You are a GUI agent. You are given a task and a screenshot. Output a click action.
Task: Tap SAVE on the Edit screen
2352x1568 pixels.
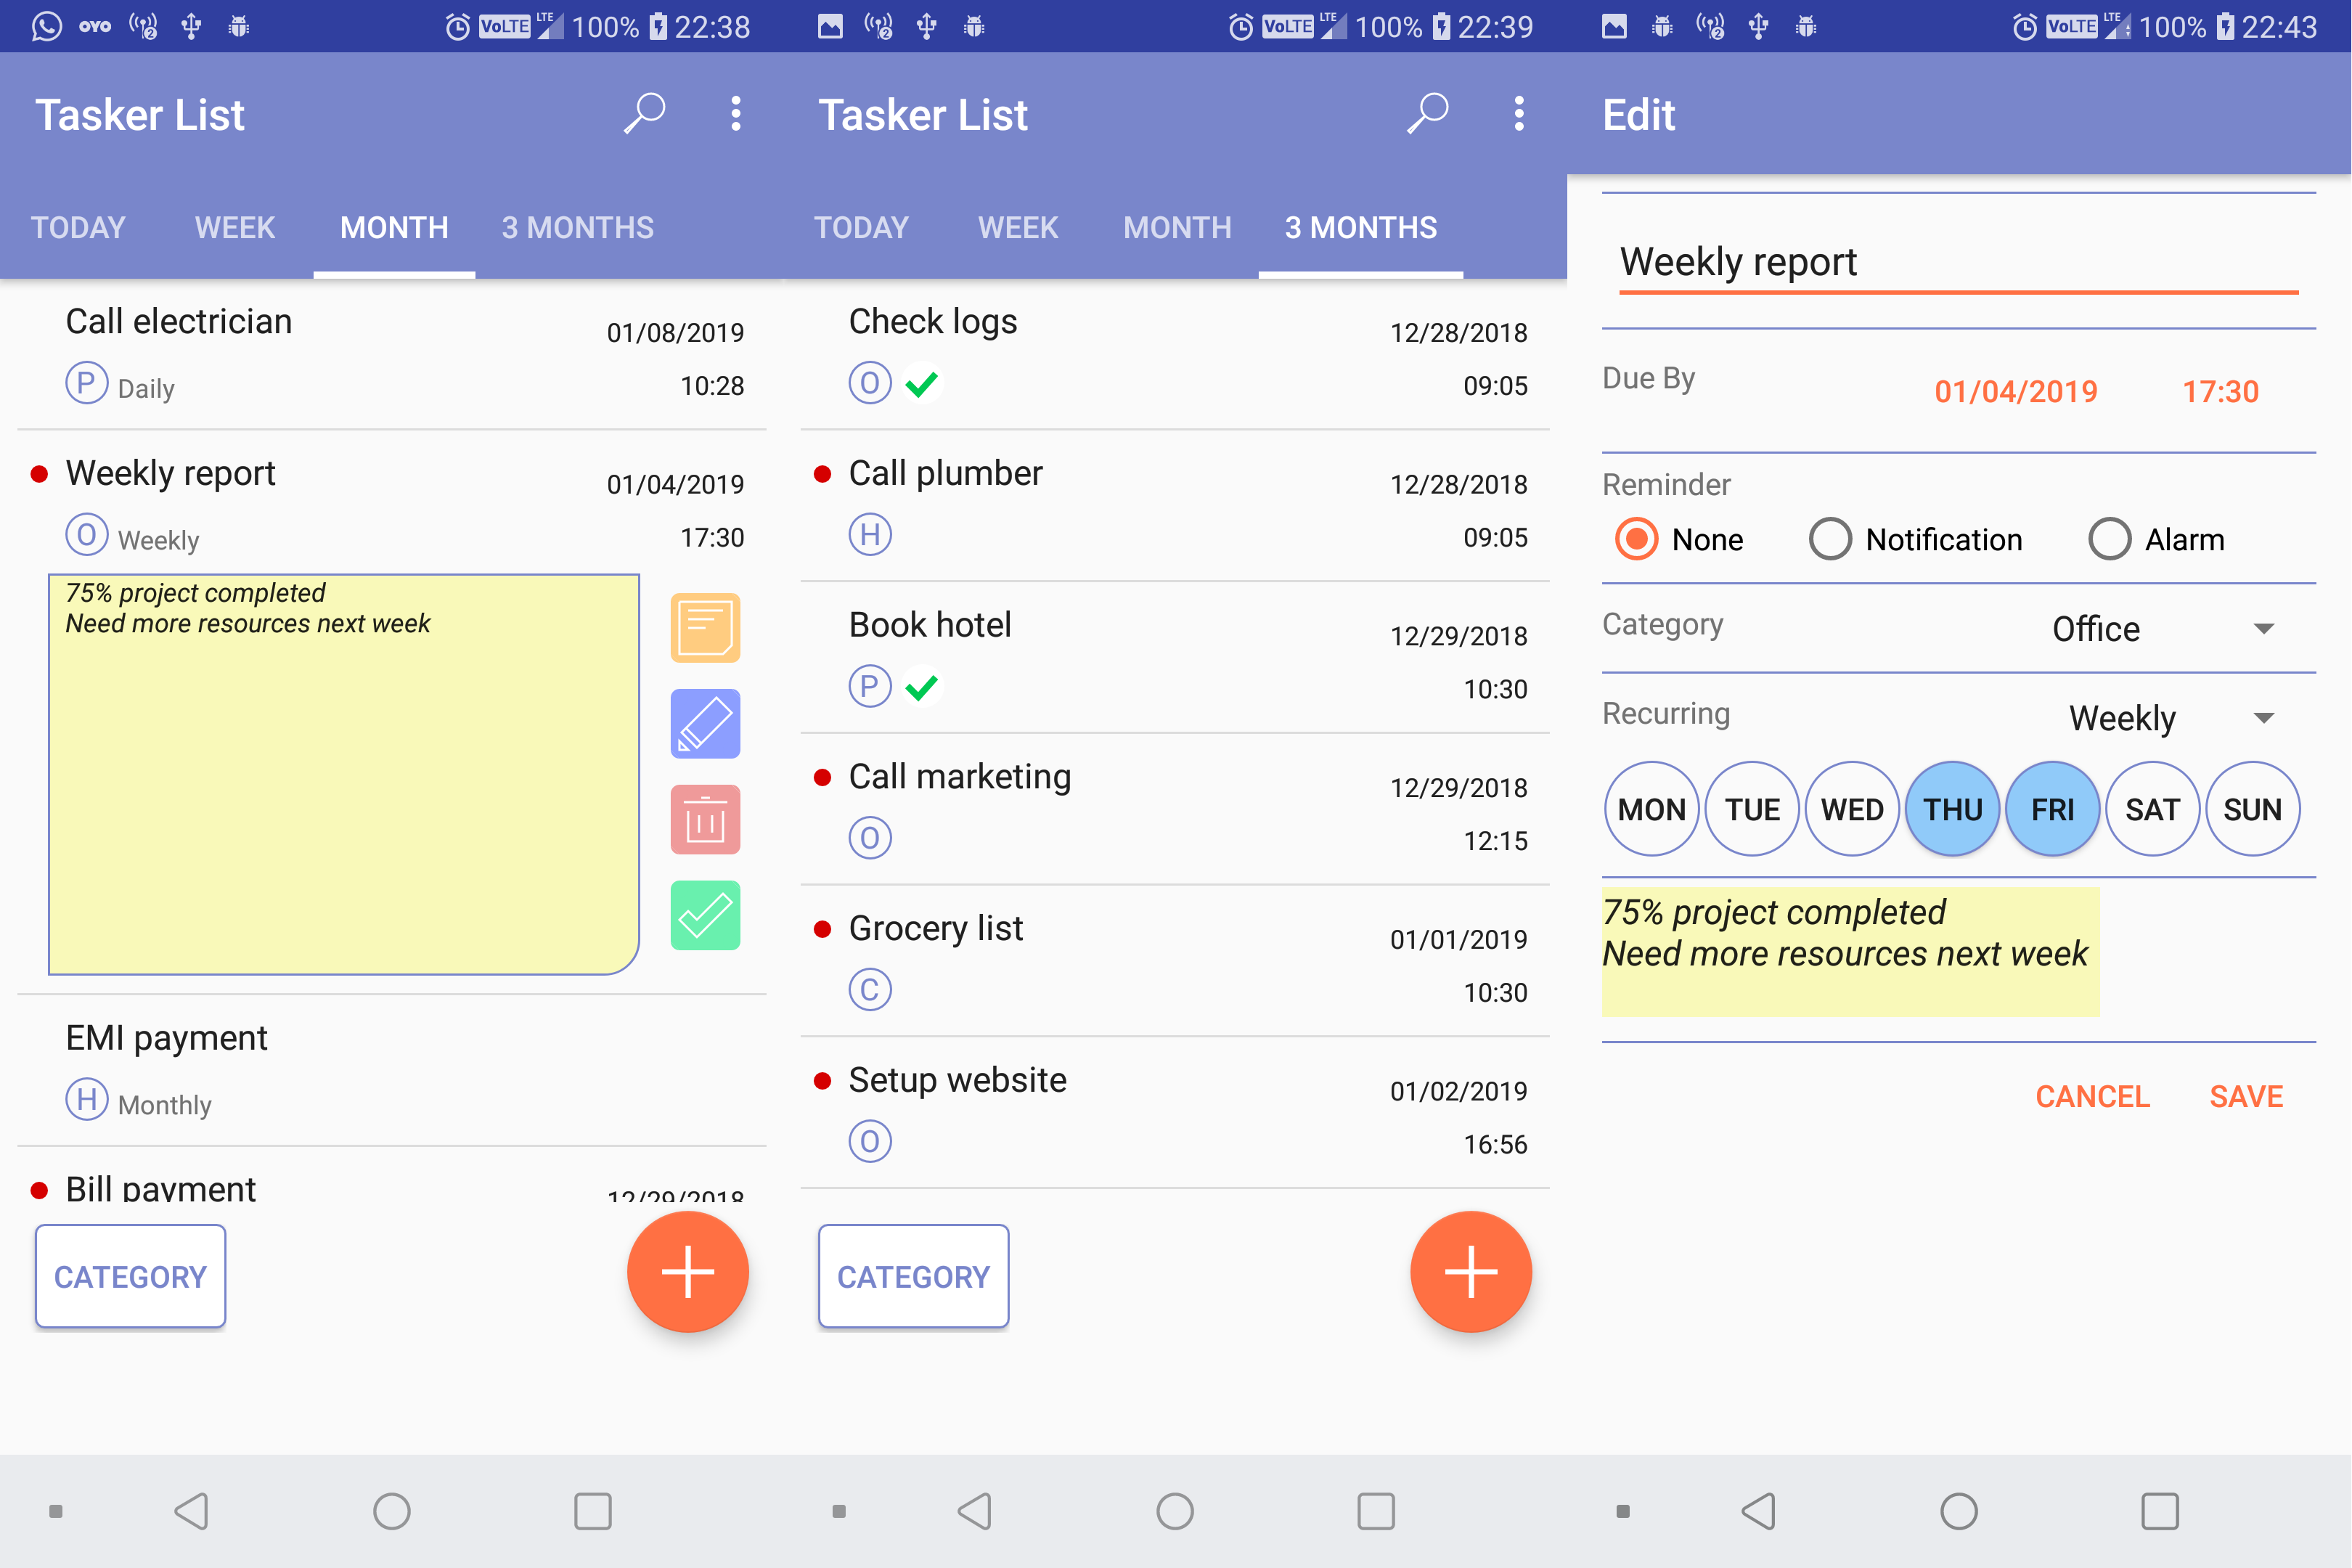pos(2246,1097)
